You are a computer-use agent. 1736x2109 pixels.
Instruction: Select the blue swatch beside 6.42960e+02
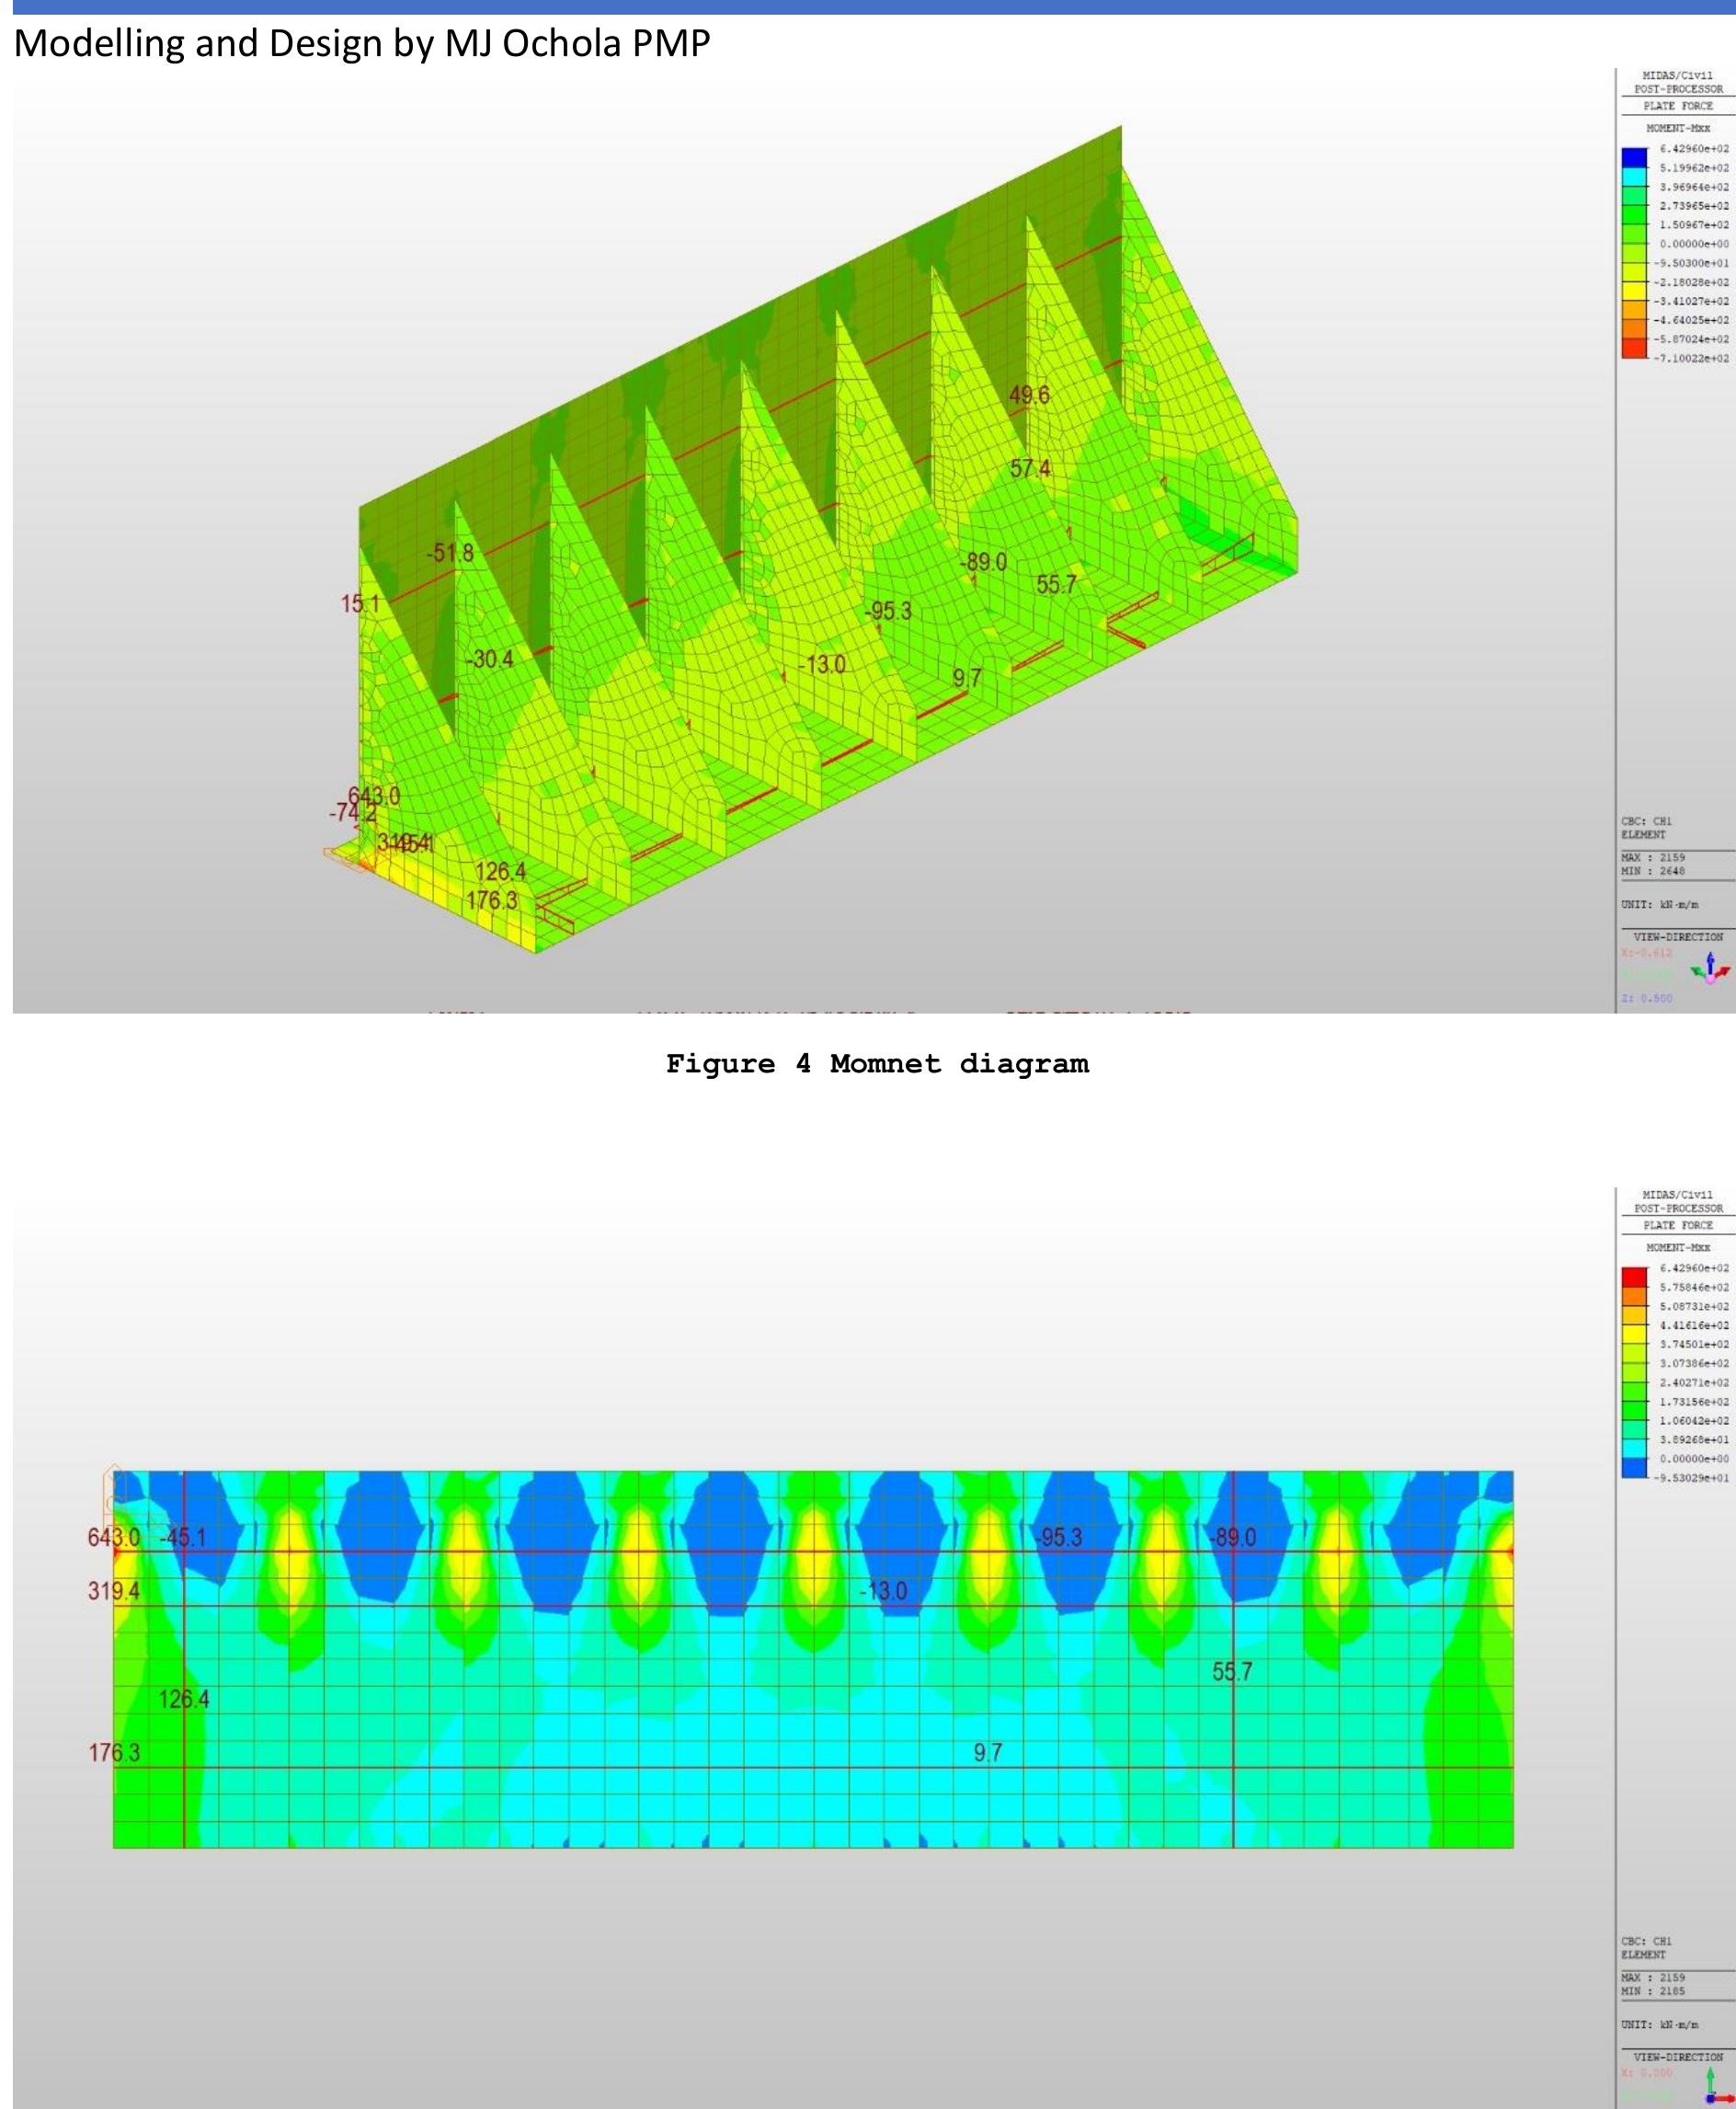point(1634,158)
